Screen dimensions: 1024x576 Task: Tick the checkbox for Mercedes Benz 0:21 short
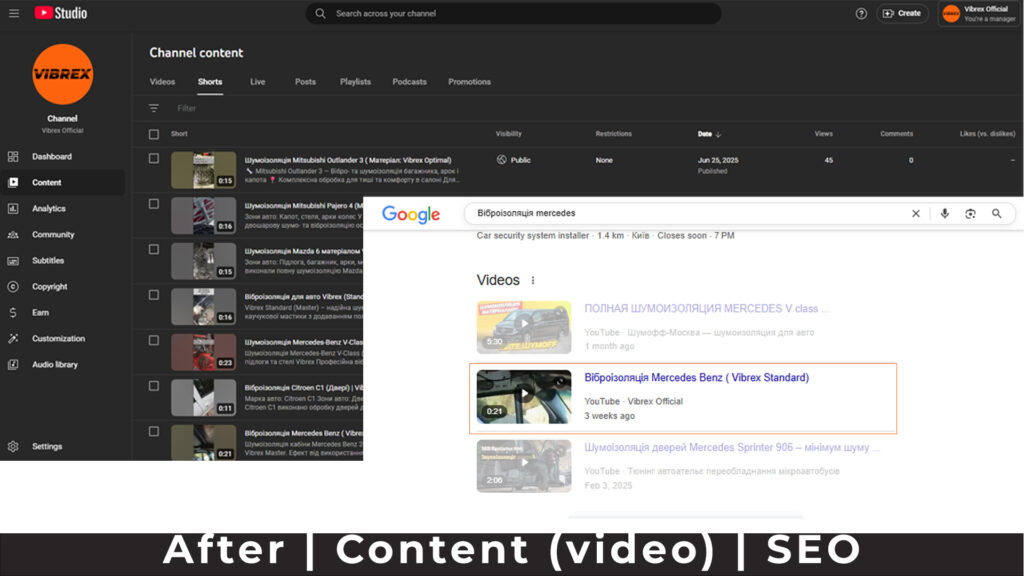[x=153, y=432]
